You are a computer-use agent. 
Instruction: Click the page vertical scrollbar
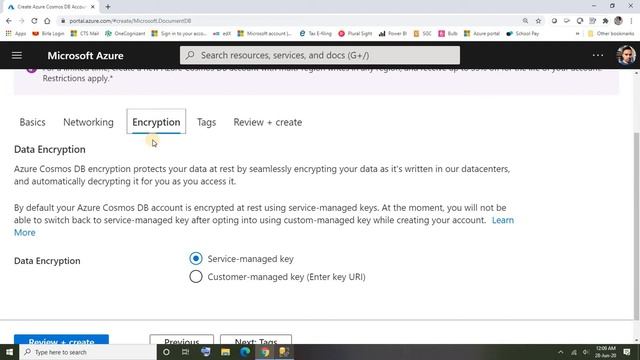(636, 225)
